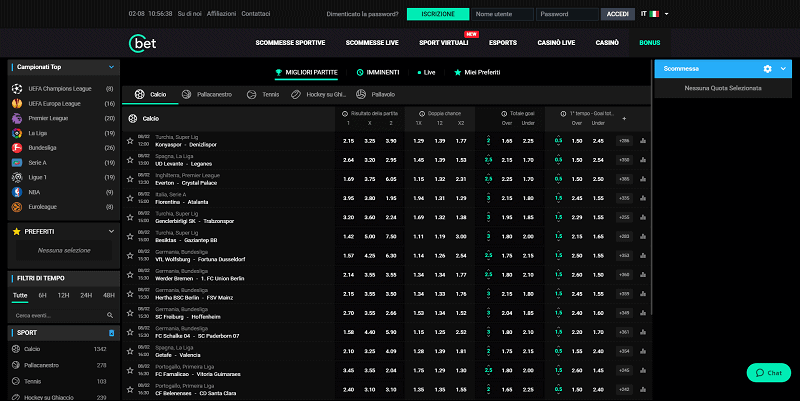The image size is (800, 401).
Task: Click the Live indicator filter
Action: coord(426,72)
